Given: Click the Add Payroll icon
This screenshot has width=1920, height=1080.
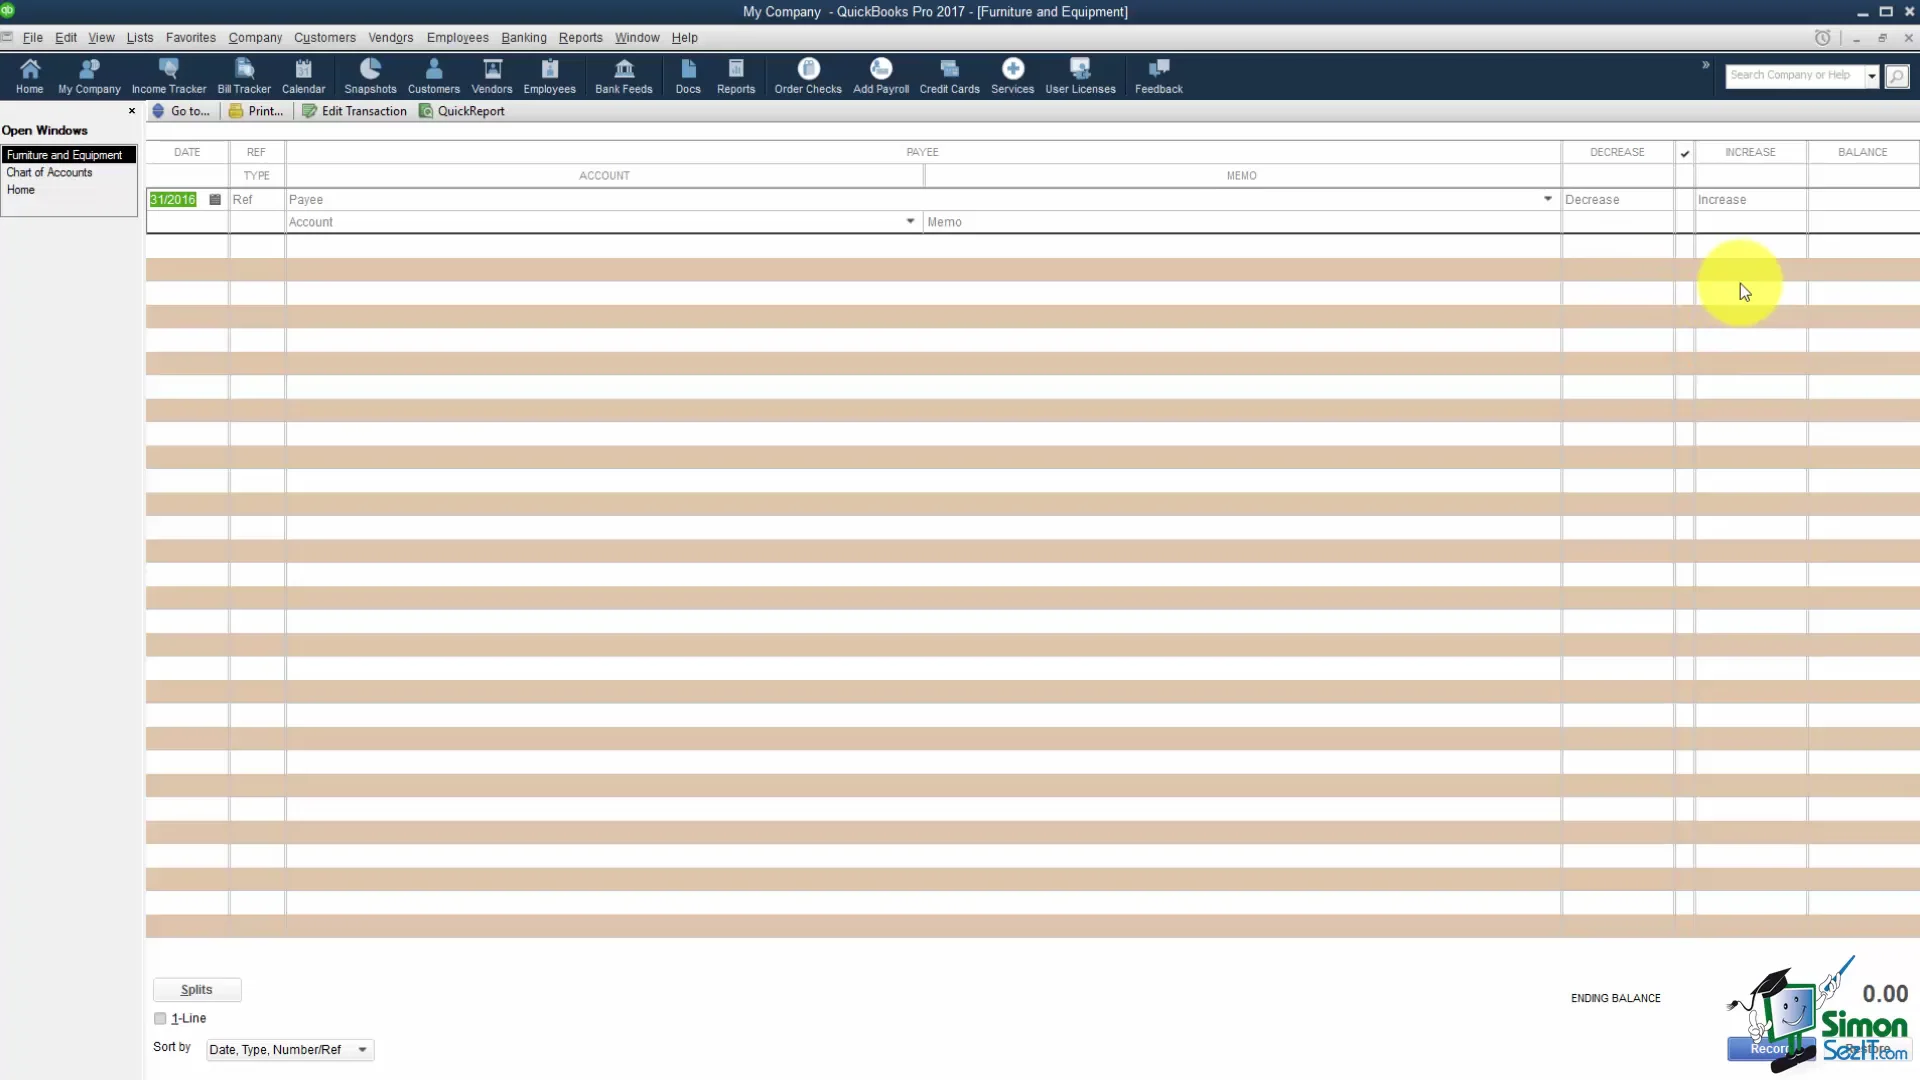Looking at the screenshot, I should pyautogui.click(x=880, y=75).
